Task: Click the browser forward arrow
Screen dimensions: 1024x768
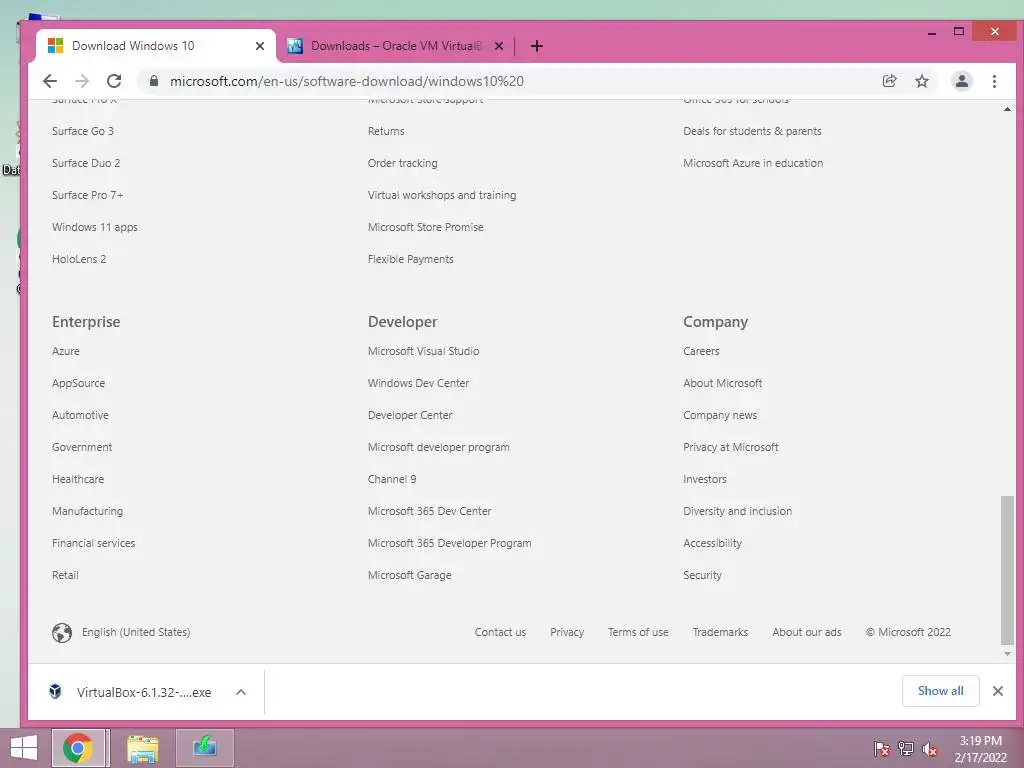Action: click(x=82, y=81)
